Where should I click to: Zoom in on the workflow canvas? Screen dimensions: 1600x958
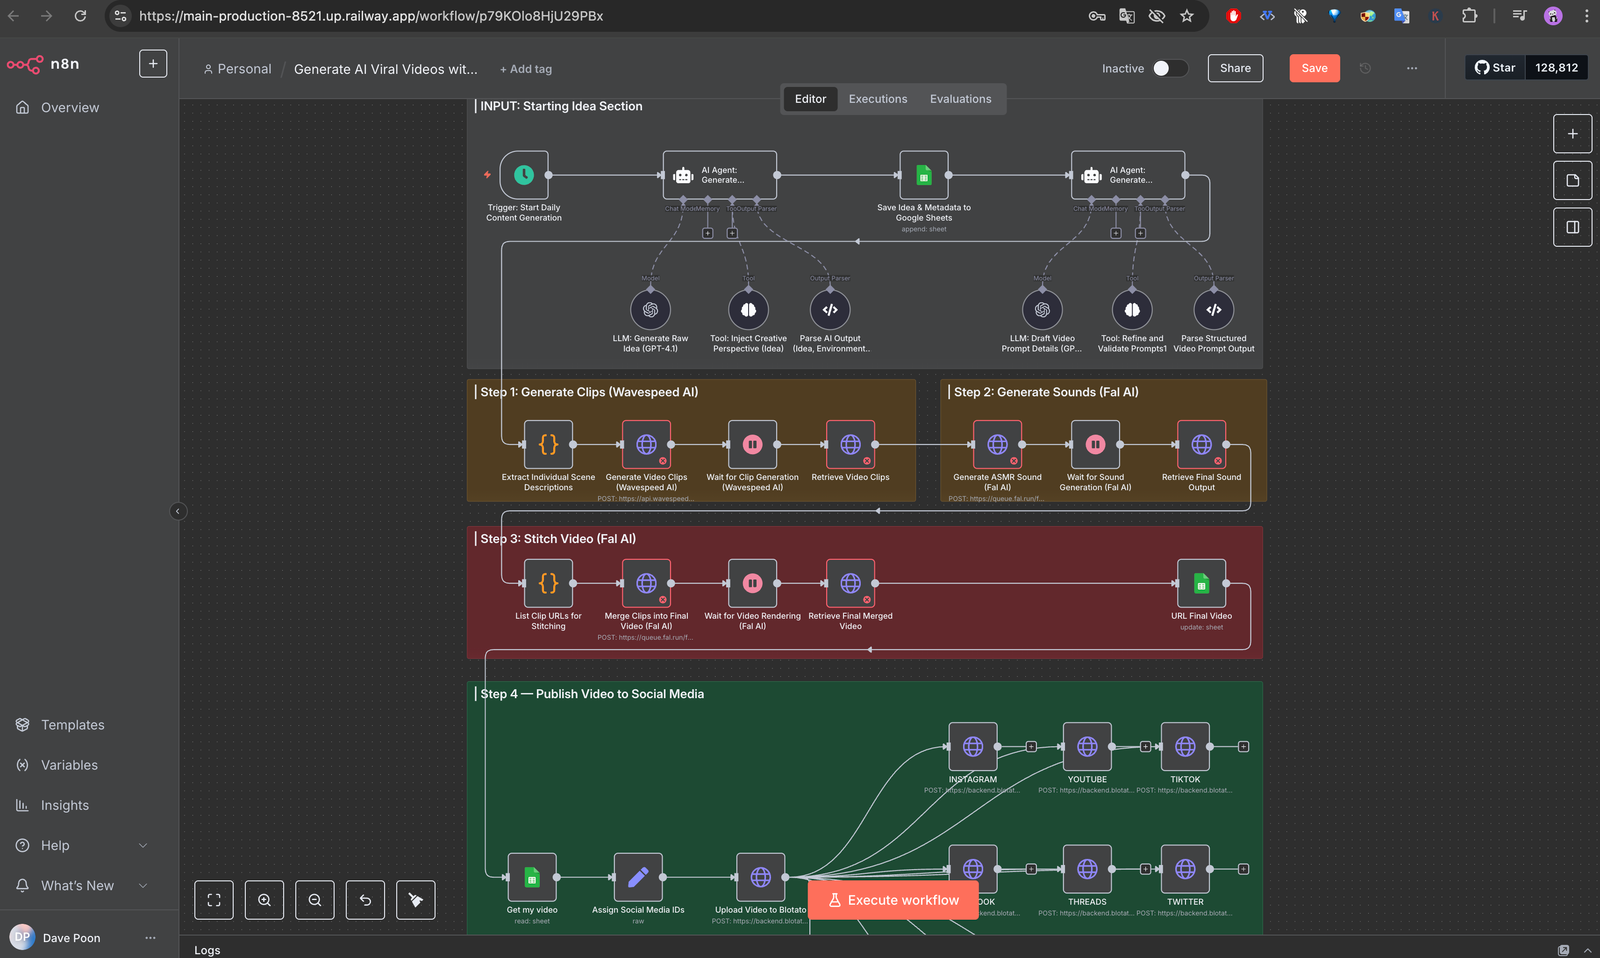pyautogui.click(x=264, y=899)
